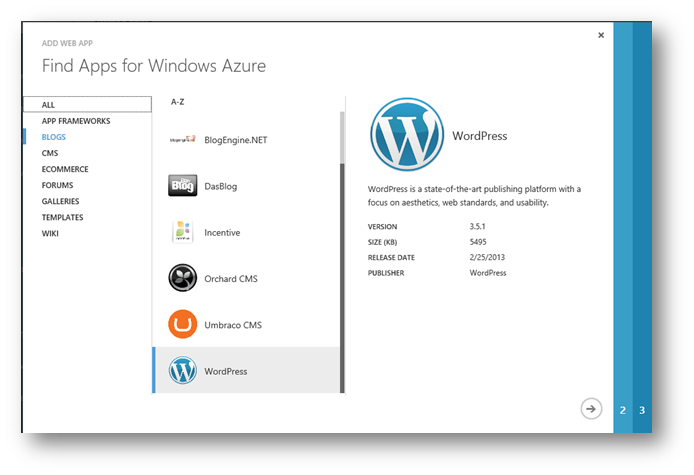The width and height of the screenshot is (694, 475).
Task: Click the DasBlog logo icon
Action: (182, 185)
